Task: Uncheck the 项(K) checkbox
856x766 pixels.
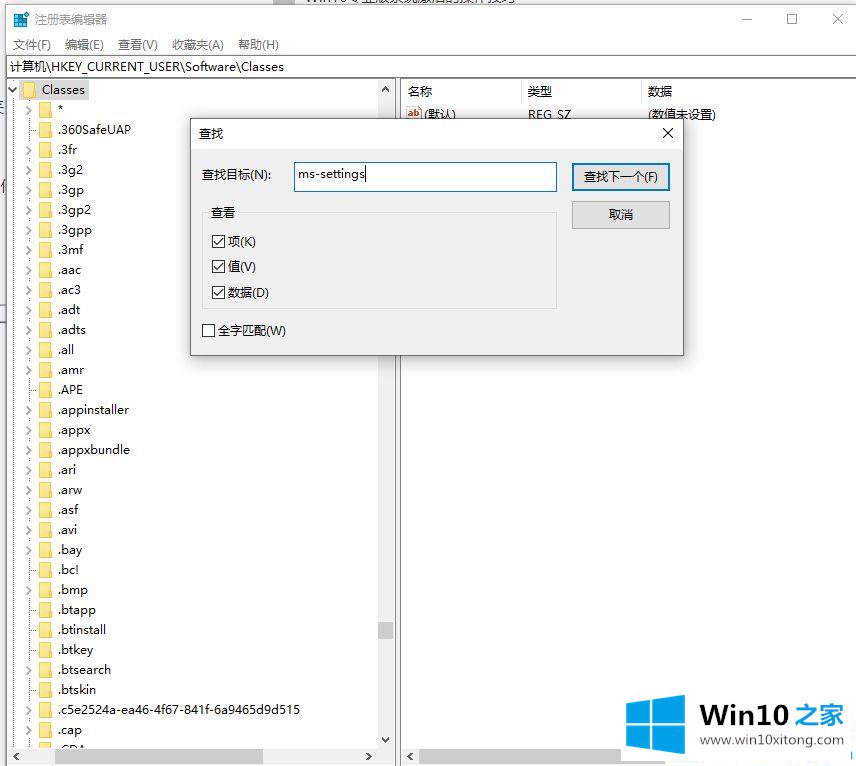Action: click(x=219, y=242)
